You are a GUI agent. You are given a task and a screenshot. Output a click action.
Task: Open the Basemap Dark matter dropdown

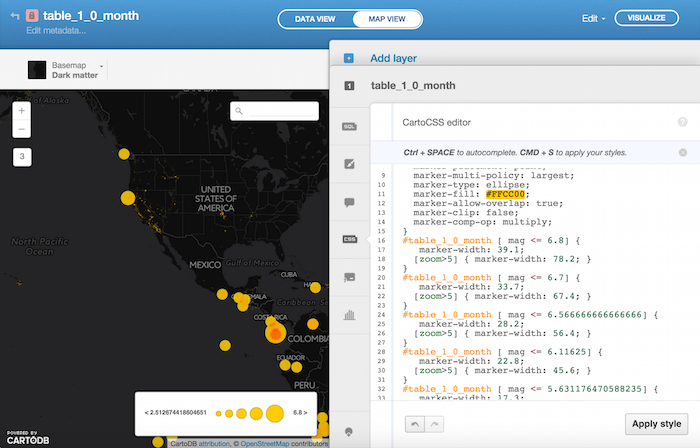click(x=67, y=70)
